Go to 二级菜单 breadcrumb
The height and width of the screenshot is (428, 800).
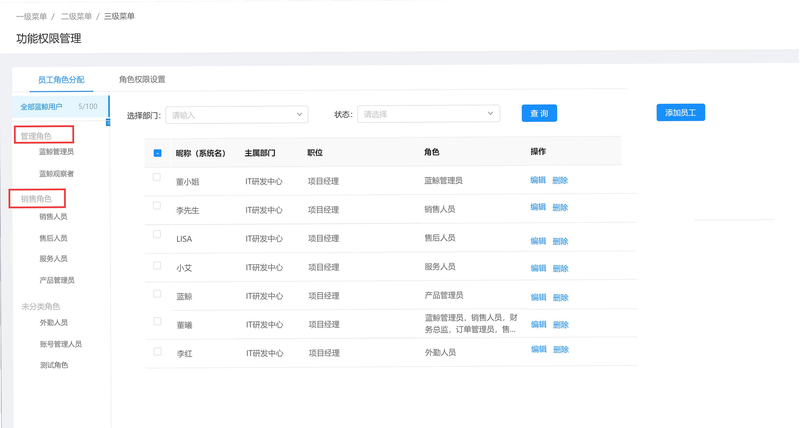pyautogui.click(x=77, y=16)
